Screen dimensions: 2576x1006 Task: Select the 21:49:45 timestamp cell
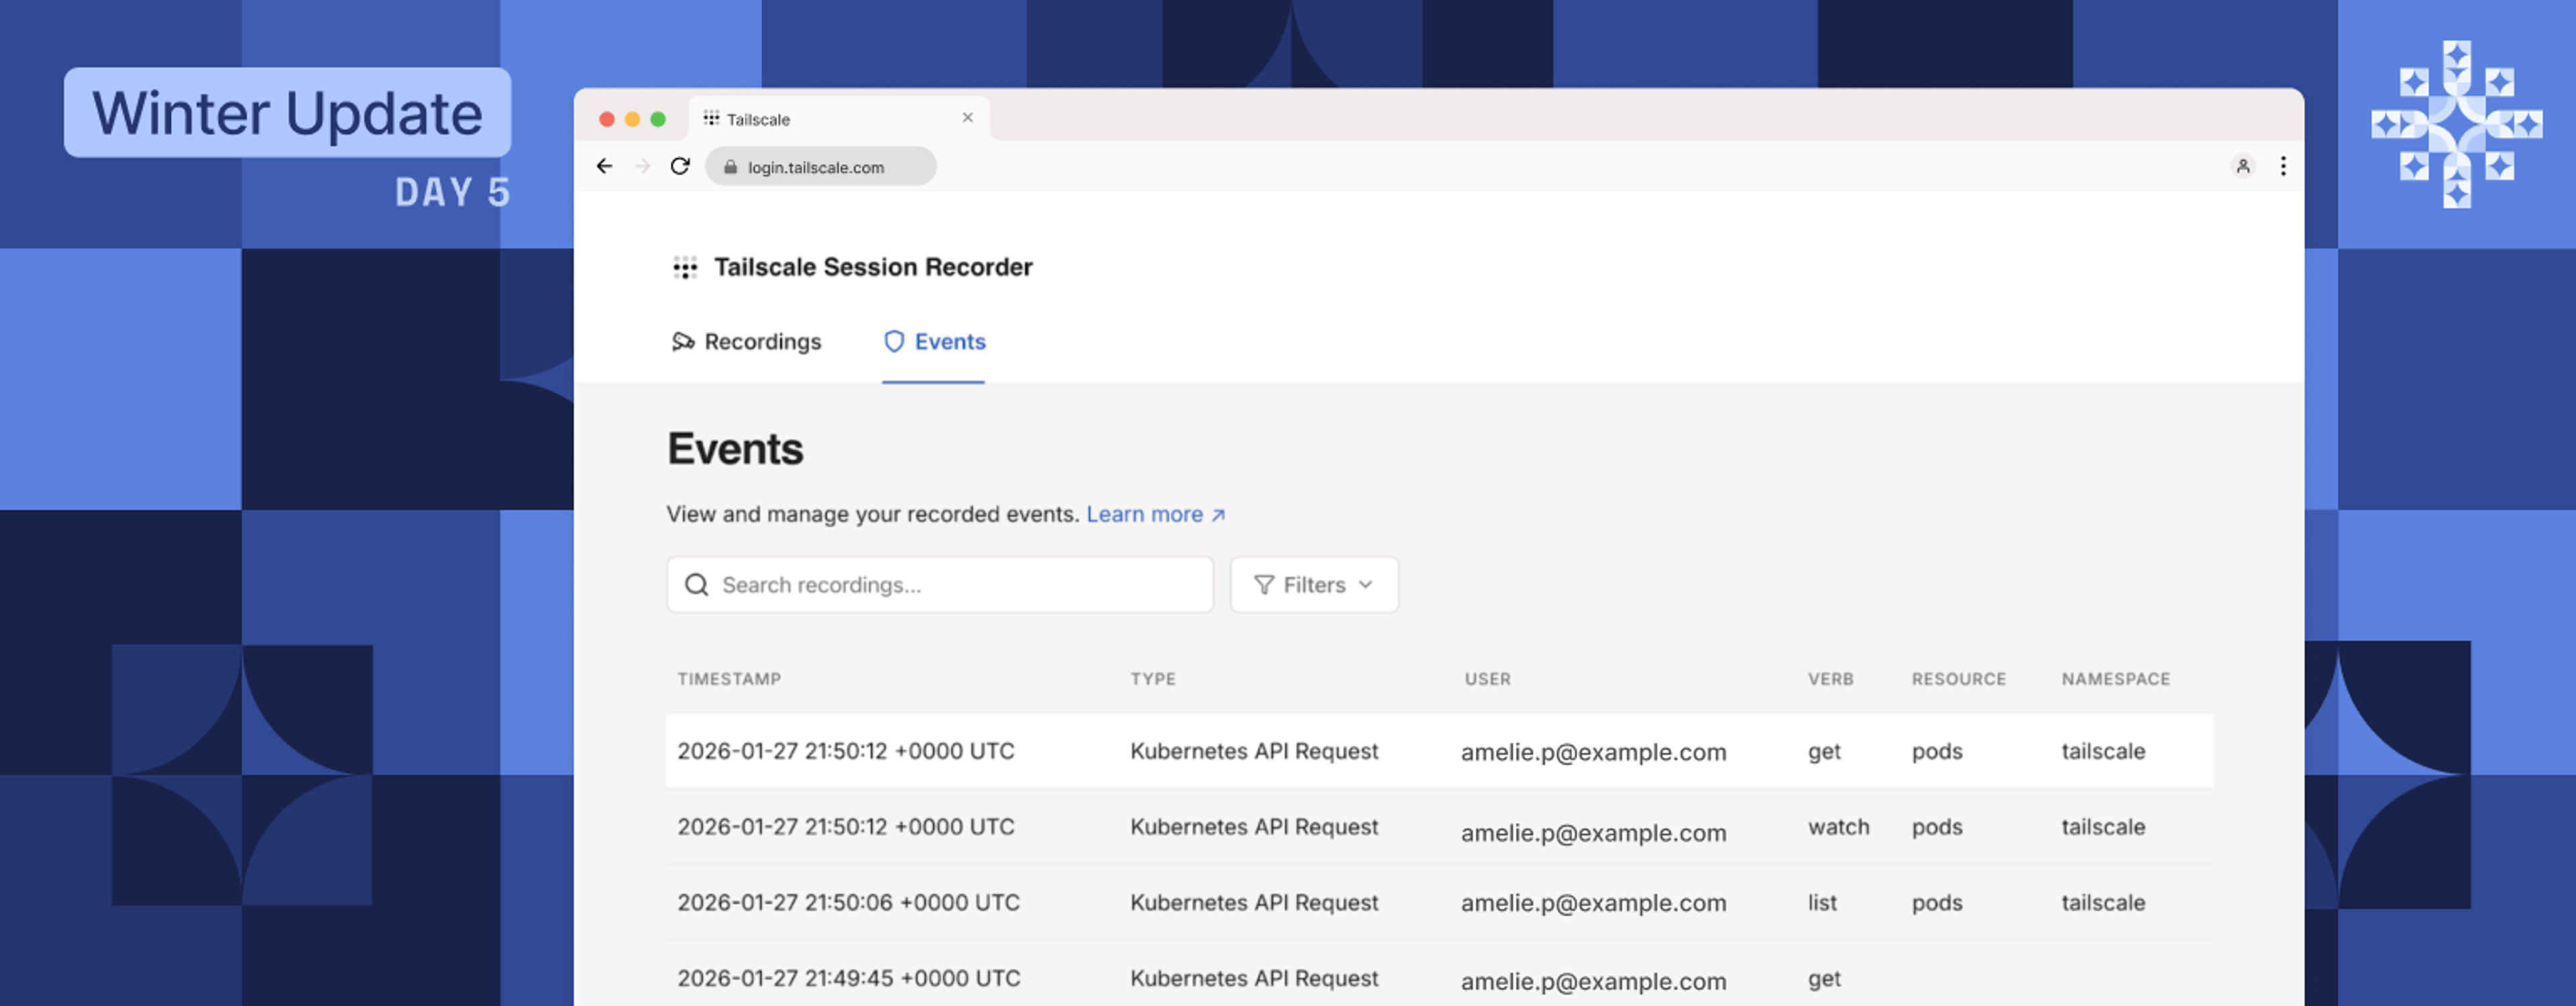pos(848,978)
